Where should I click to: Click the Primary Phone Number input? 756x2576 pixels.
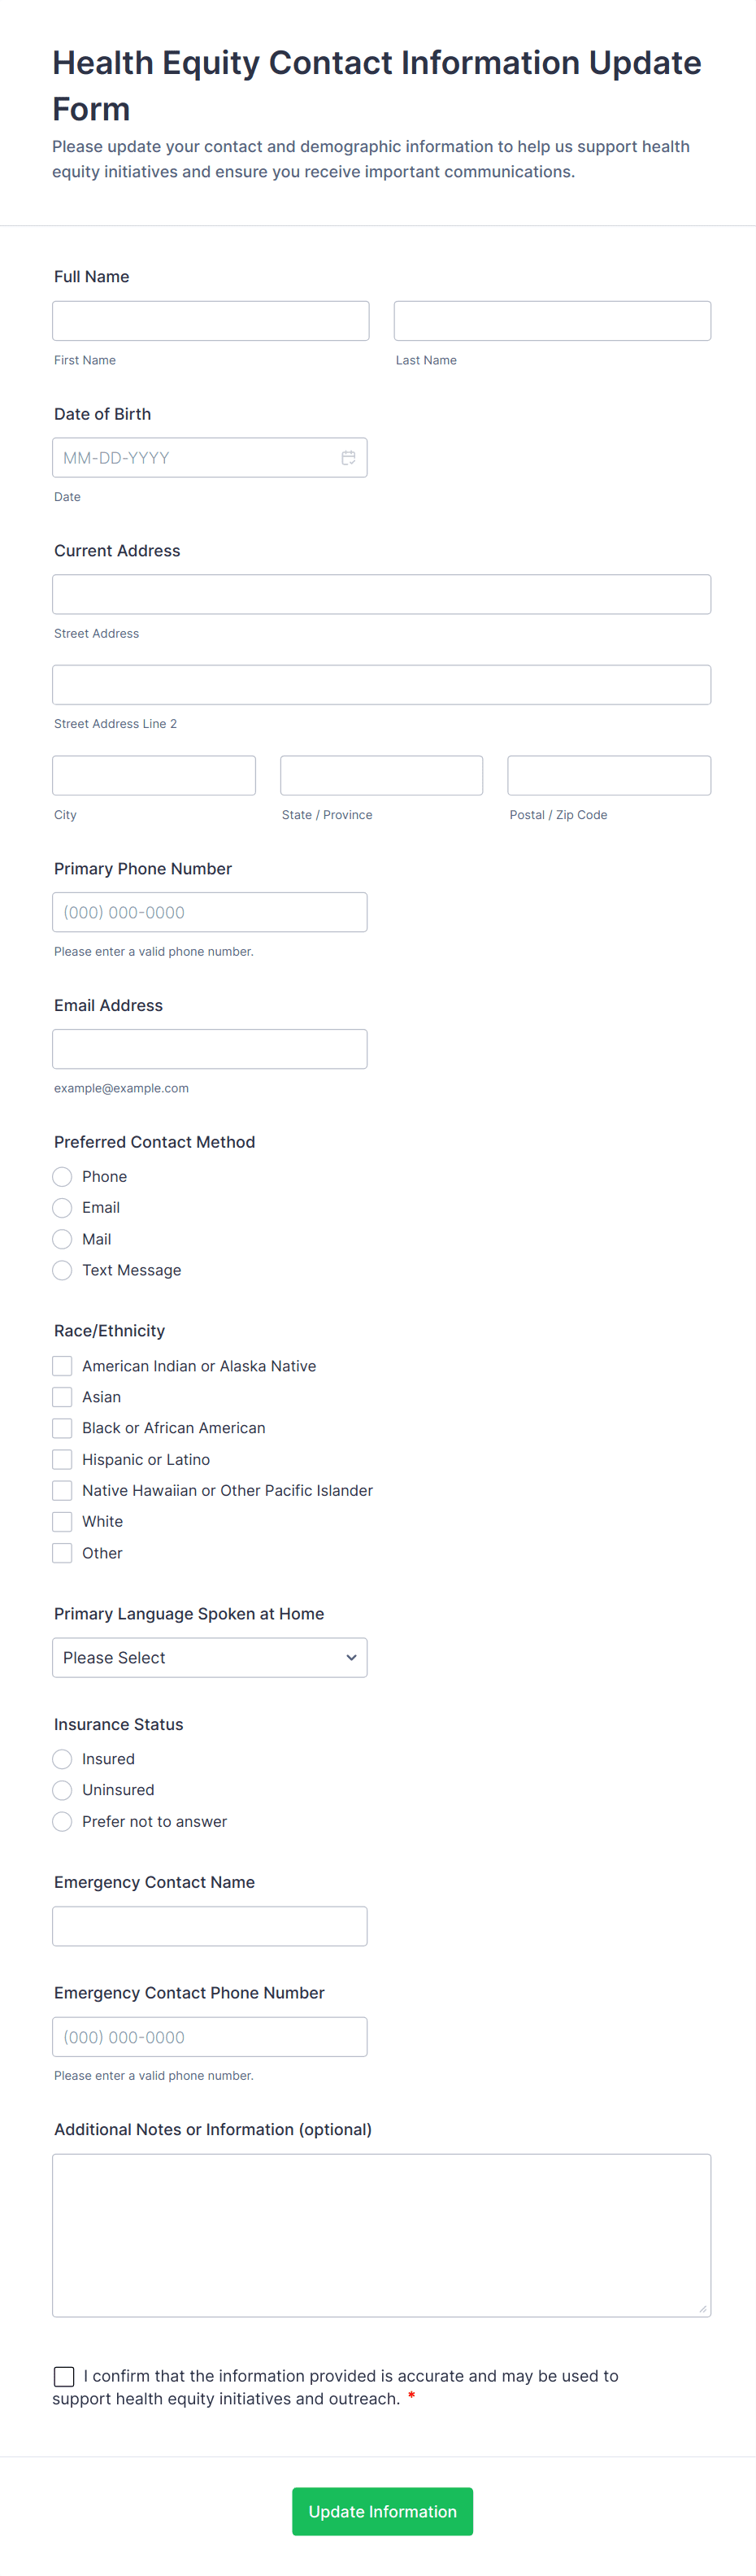click(x=210, y=912)
